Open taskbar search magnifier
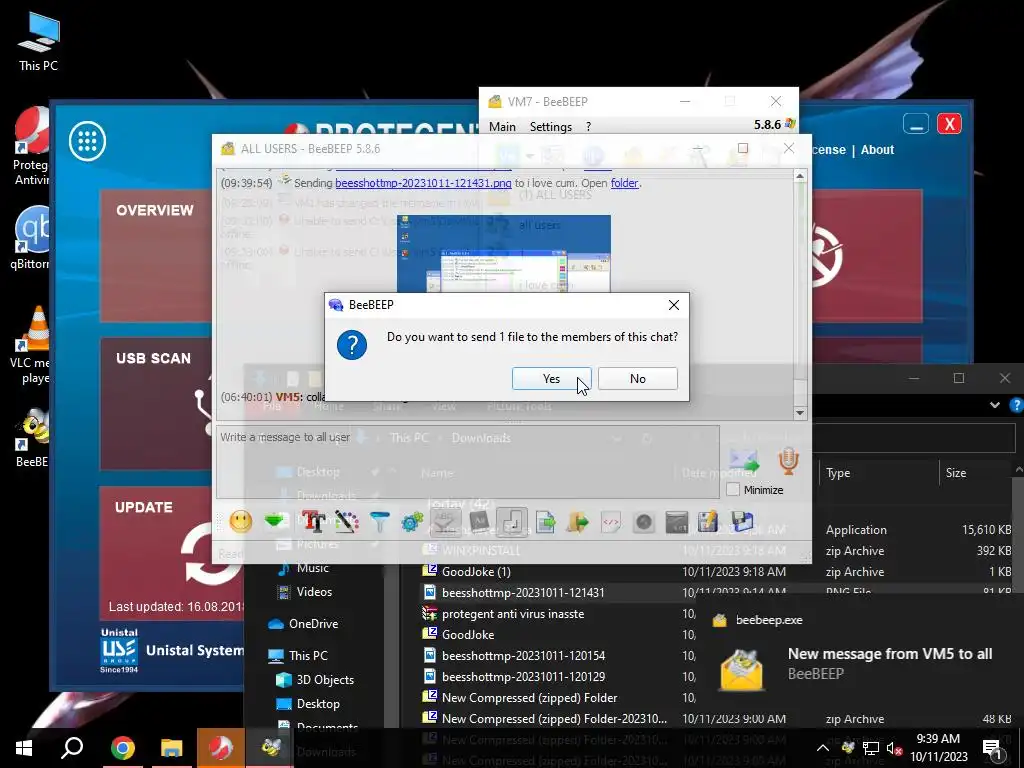Viewport: 1024px width, 768px height. (x=72, y=748)
